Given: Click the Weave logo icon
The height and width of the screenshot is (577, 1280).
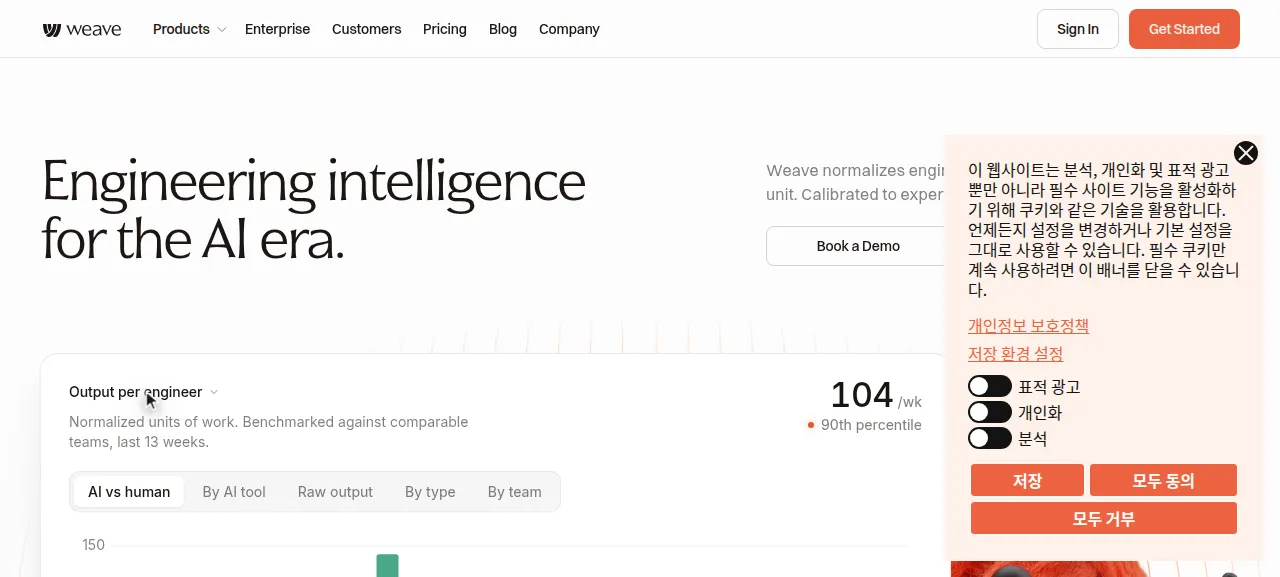Looking at the screenshot, I should (52, 30).
